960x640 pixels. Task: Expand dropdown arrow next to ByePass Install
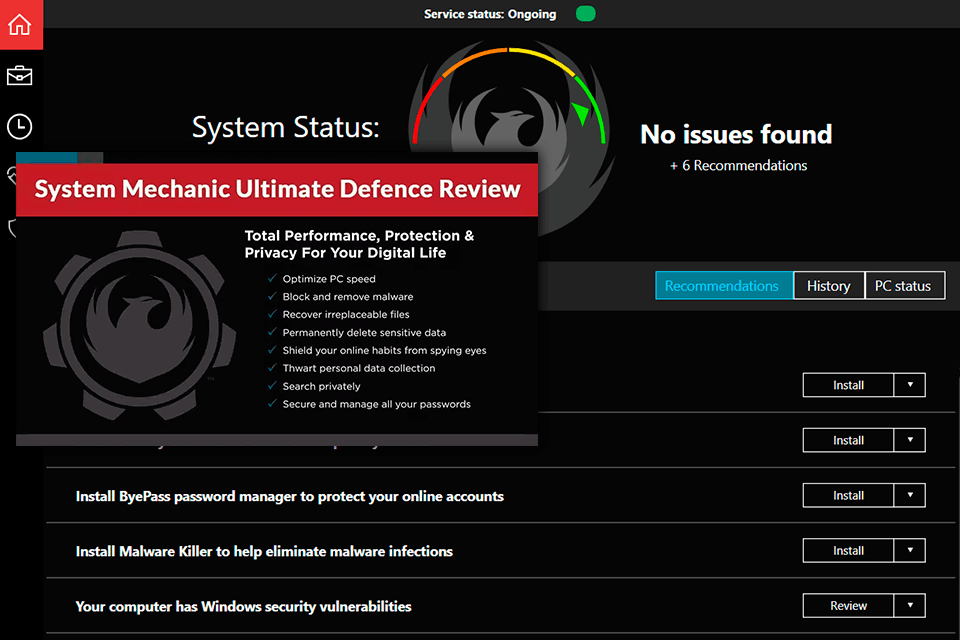coord(910,495)
